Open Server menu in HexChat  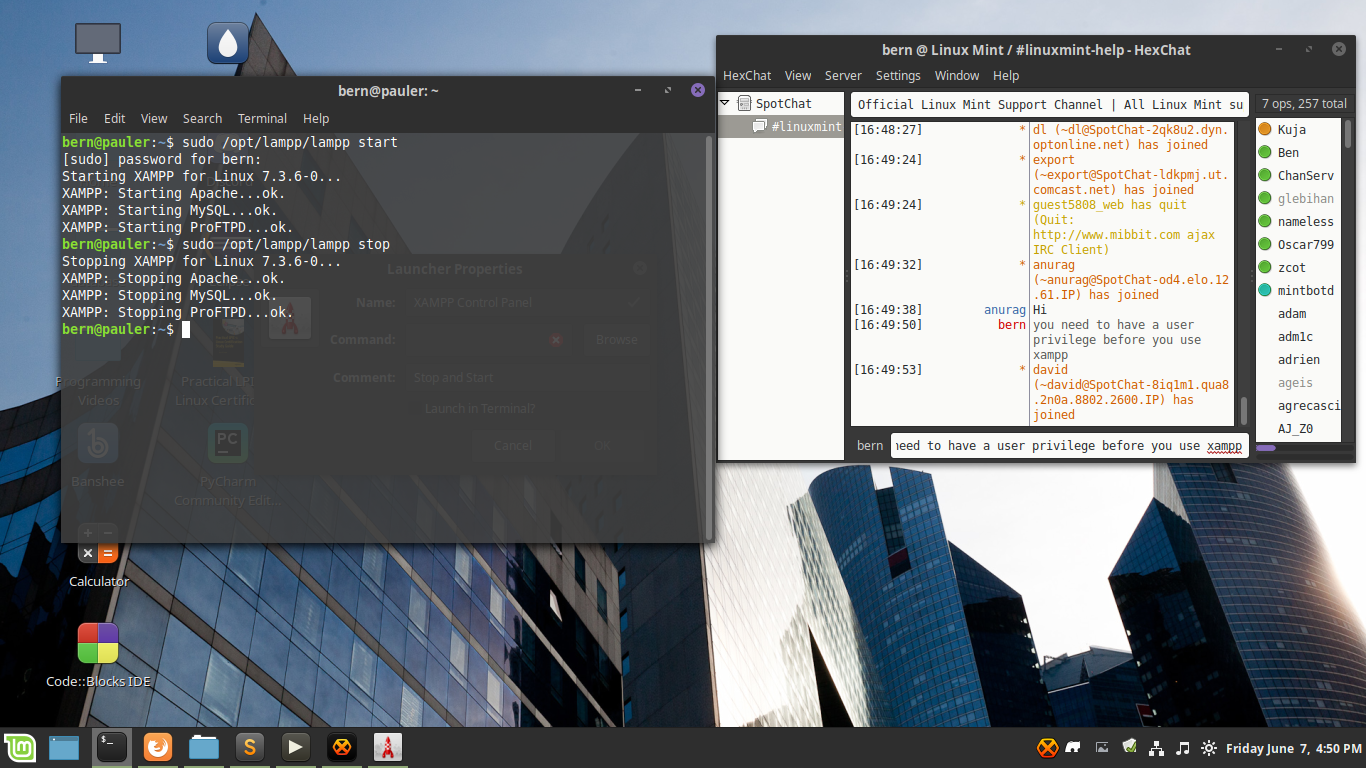[843, 75]
